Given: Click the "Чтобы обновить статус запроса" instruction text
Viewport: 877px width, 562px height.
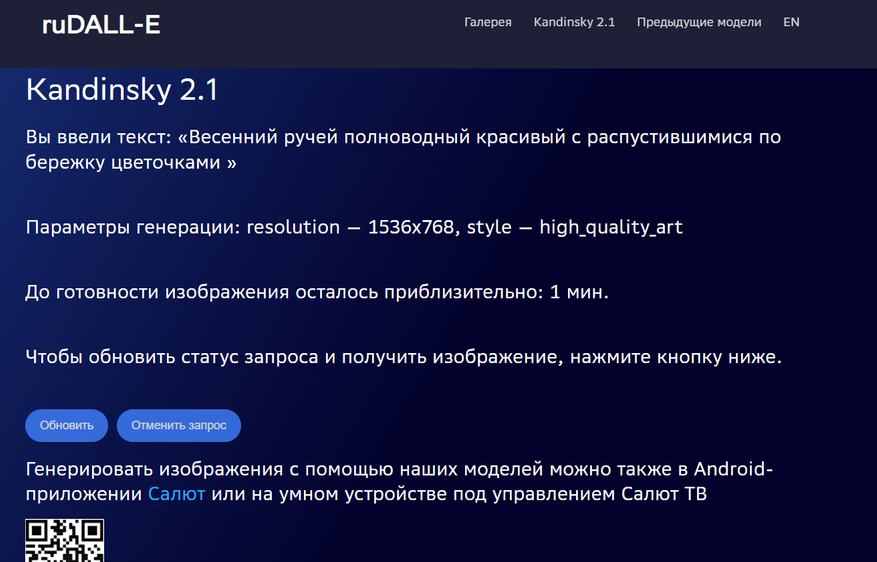Looking at the screenshot, I should tap(403, 357).
